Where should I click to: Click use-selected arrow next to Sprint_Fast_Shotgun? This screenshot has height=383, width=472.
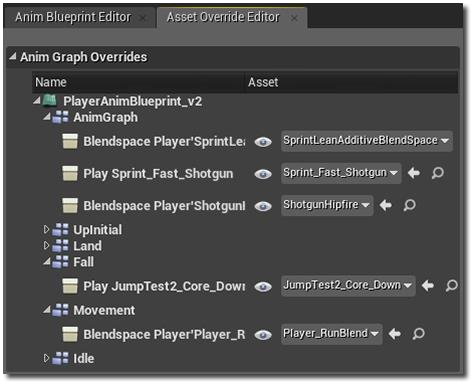coord(414,173)
